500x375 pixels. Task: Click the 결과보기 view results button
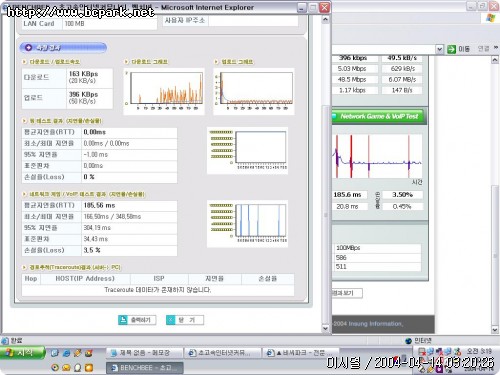point(347,293)
